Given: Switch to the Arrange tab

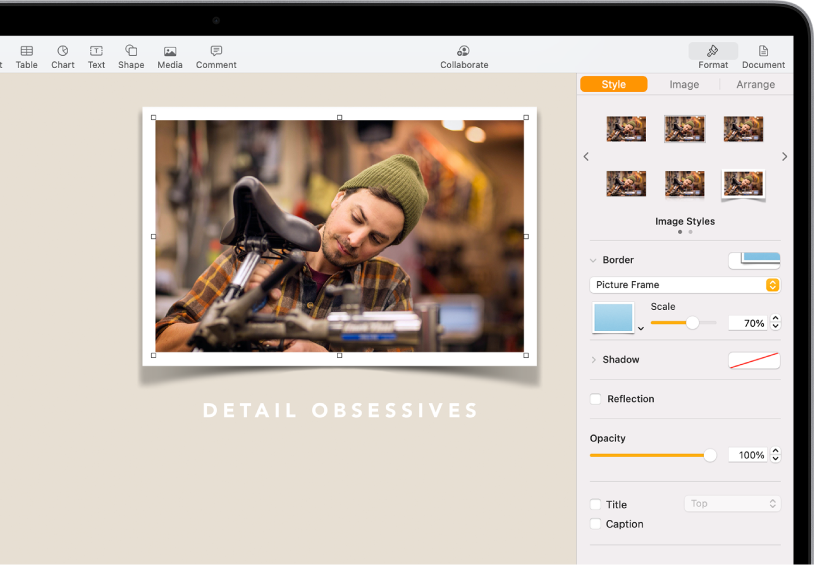Looking at the screenshot, I should [x=755, y=85].
